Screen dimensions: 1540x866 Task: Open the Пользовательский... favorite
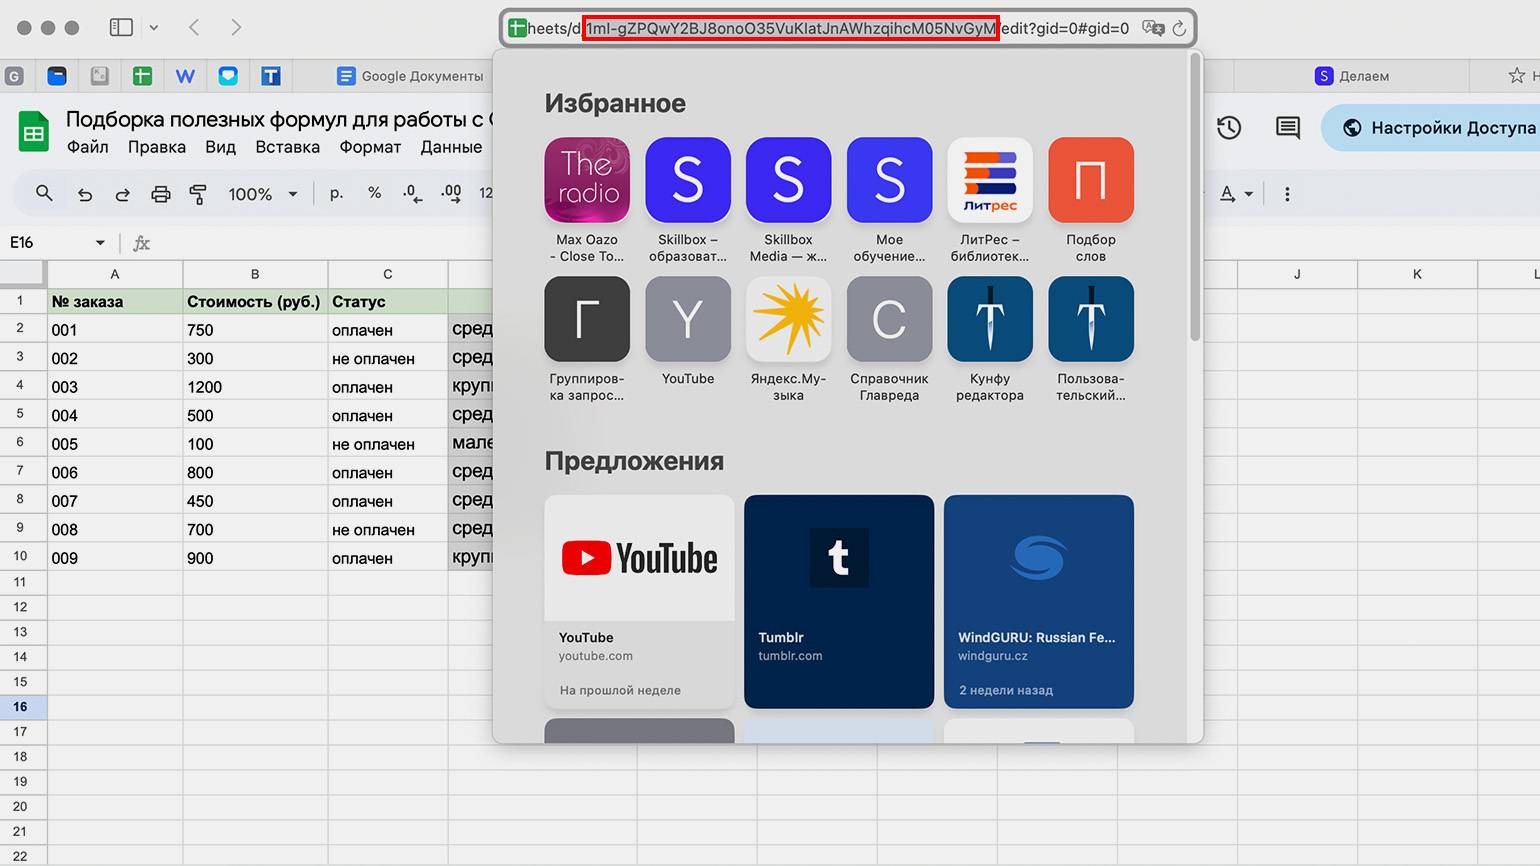click(1091, 339)
